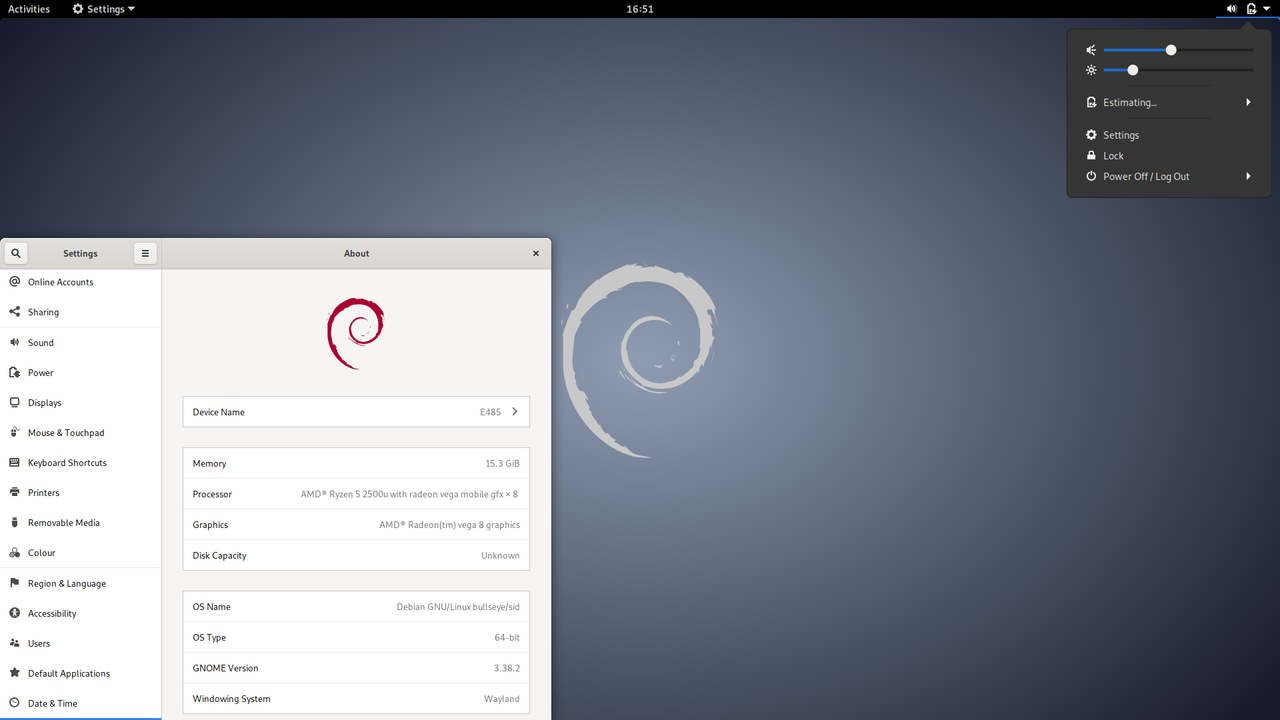
Task: Click the About title in window header
Action: 357,254
